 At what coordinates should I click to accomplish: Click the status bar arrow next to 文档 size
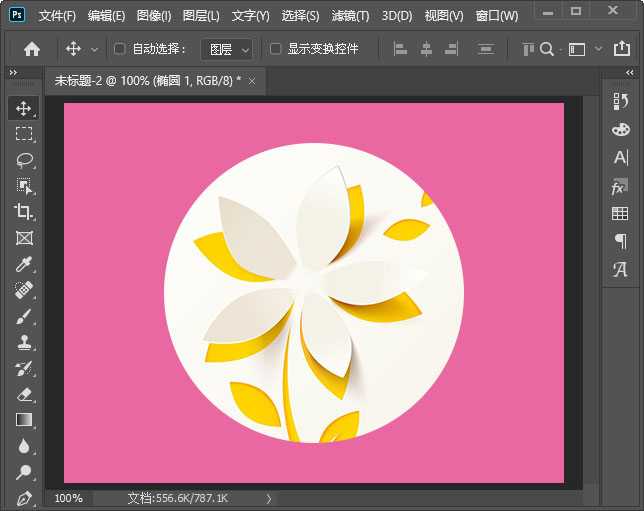point(268,497)
